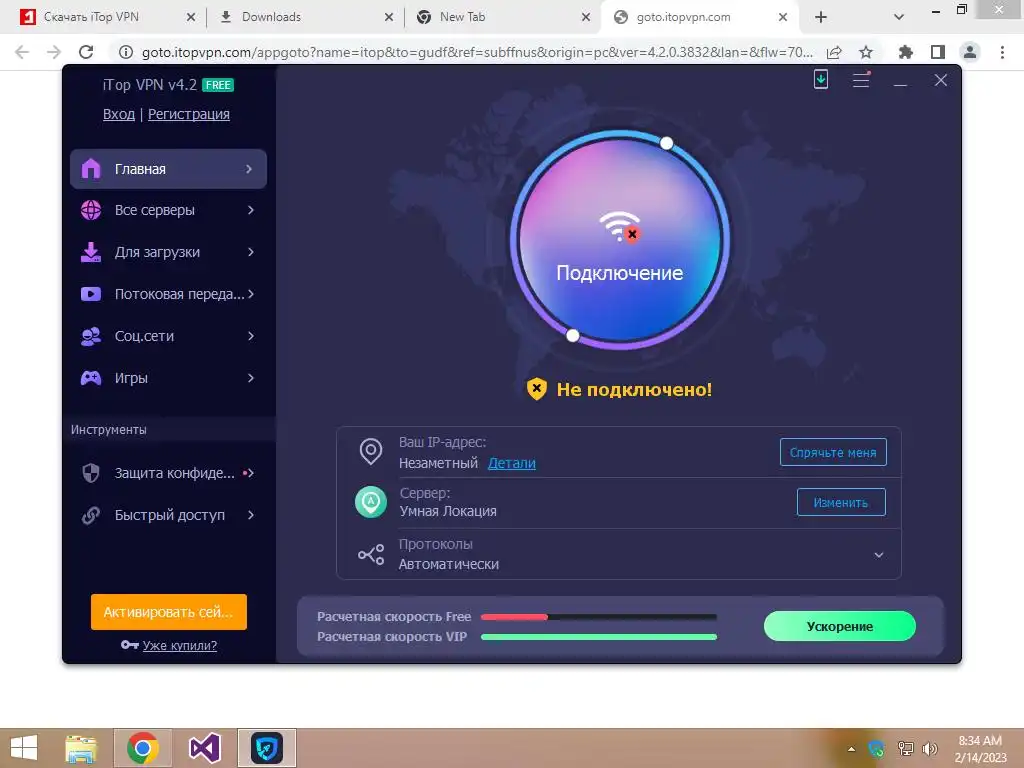Expand the Потоковая передача chevron
Image resolution: width=1024 pixels, height=768 pixels.
point(251,294)
